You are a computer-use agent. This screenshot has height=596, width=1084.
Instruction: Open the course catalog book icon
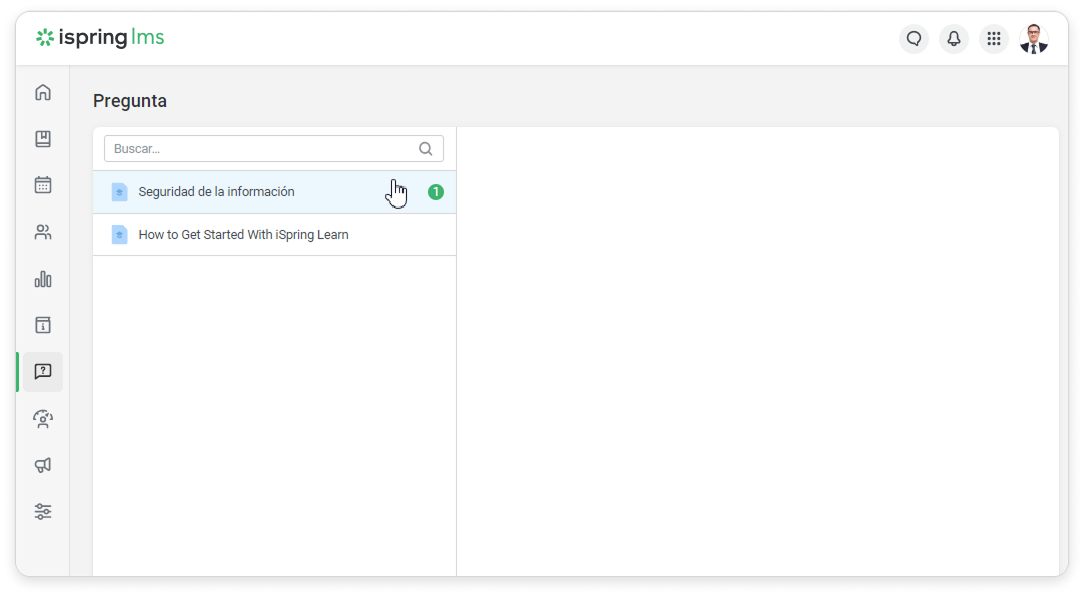43,139
